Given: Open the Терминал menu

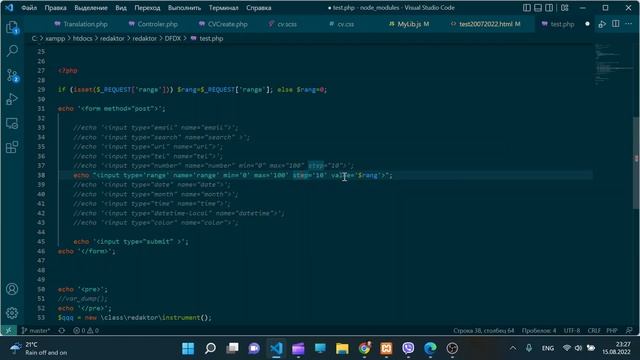Looking at the screenshot, I should click(x=223, y=8).
